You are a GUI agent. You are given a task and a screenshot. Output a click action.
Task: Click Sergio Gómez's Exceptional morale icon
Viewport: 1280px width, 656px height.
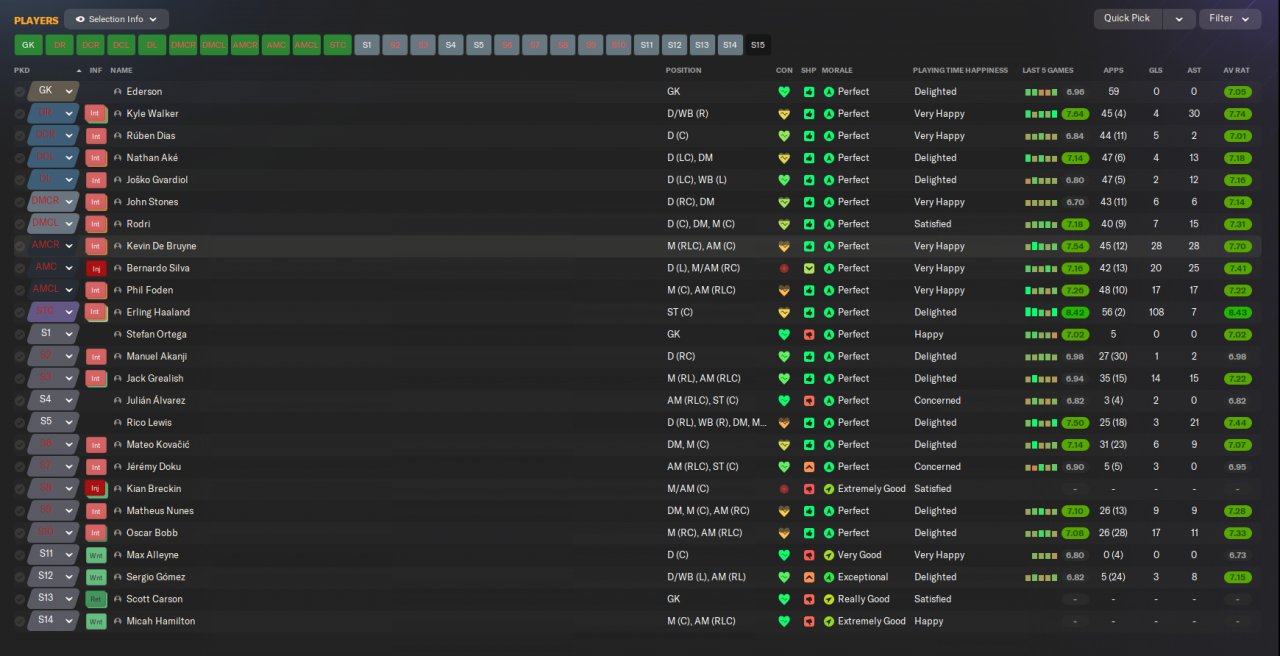pos(829,577)
